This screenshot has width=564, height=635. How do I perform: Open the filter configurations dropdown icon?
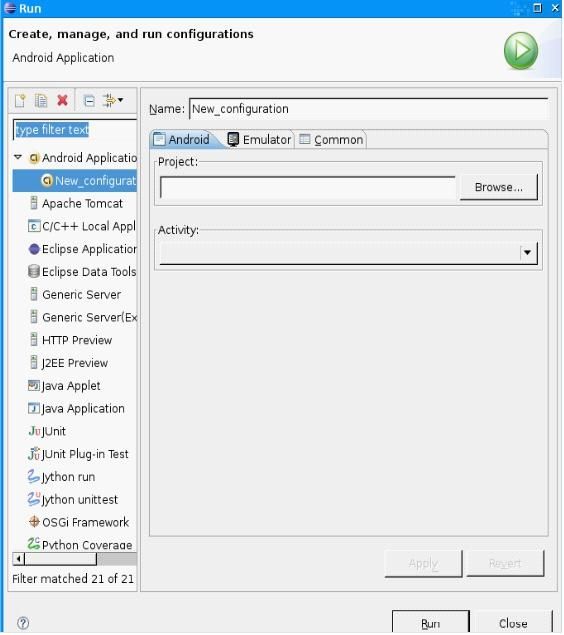point(113,100)
